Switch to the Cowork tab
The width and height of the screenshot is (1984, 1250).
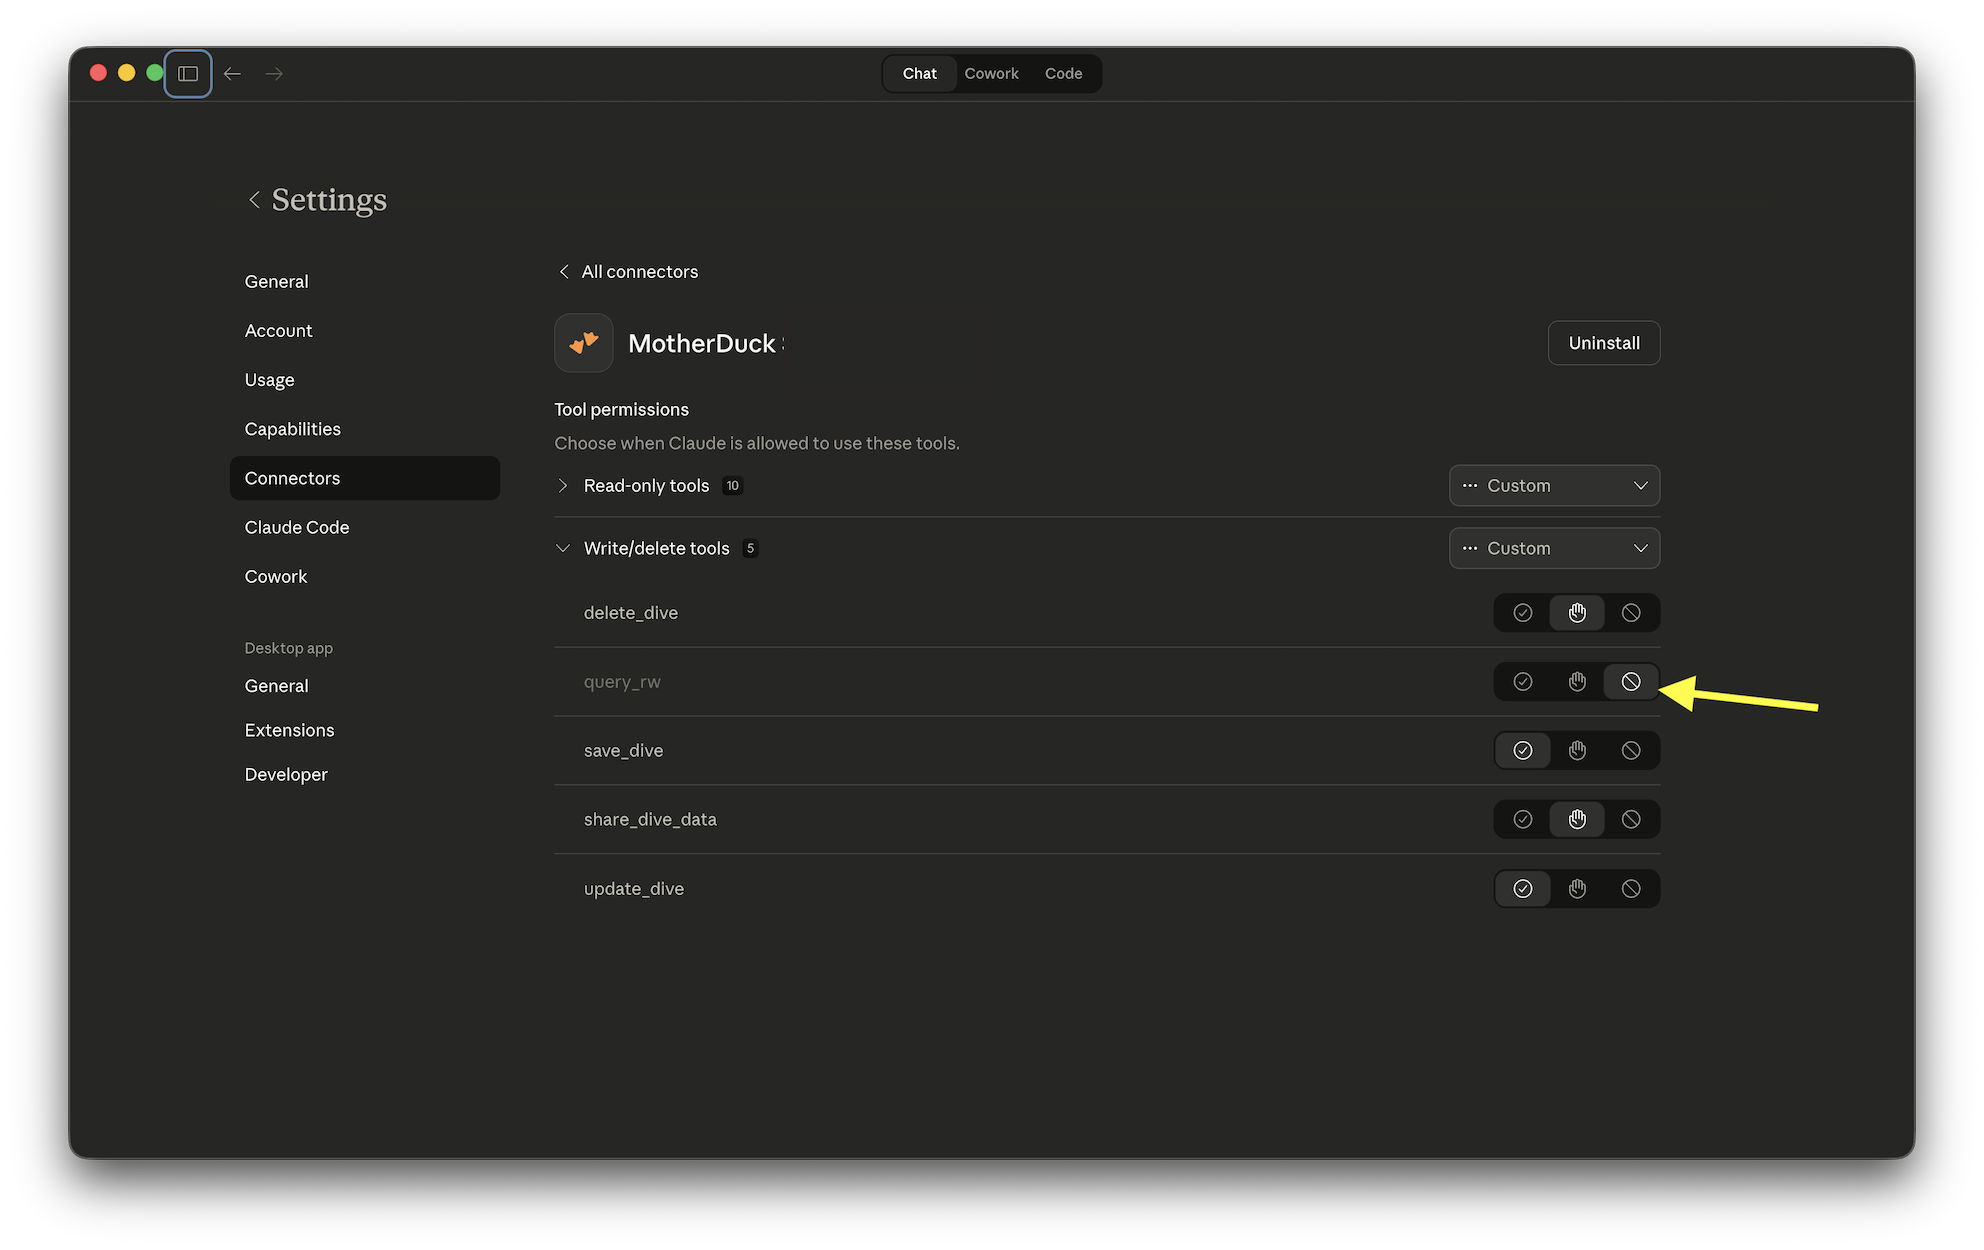(x=991, y=74)
